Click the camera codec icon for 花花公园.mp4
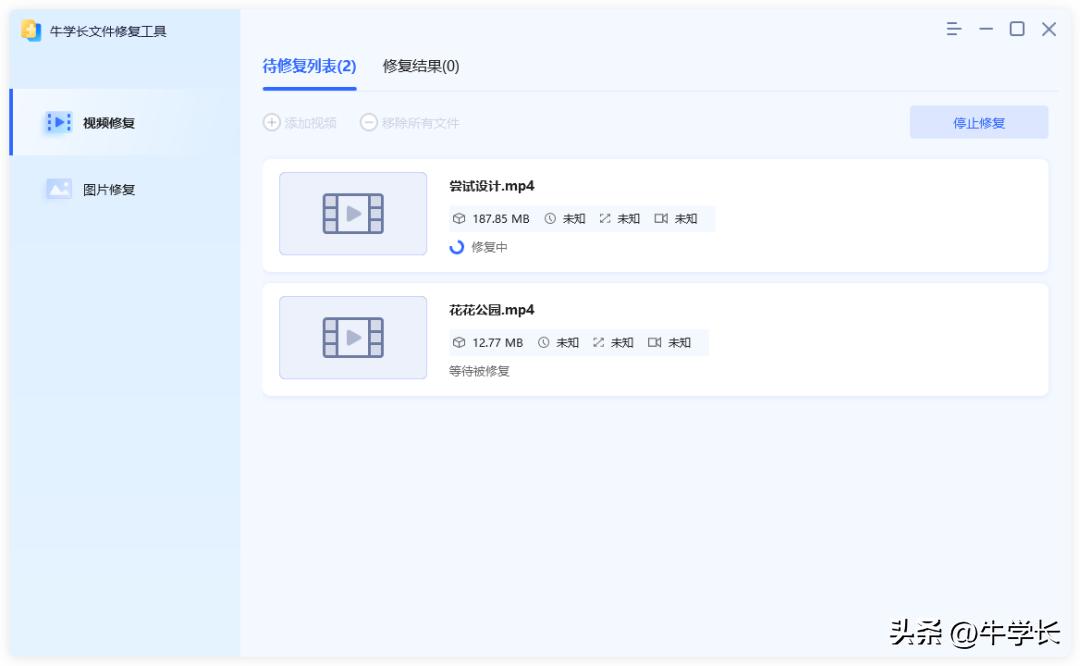Viewport: 1080px width, 666px height. click(x=653, y=342)
